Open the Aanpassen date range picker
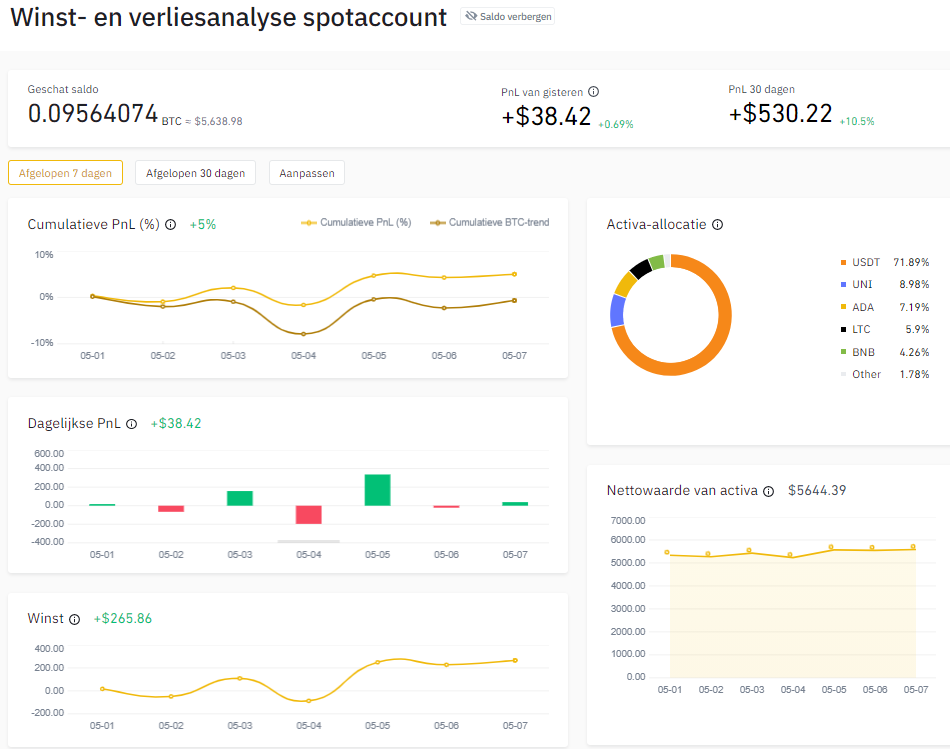Viewport: 950px width, 749px height. point(307,173)
